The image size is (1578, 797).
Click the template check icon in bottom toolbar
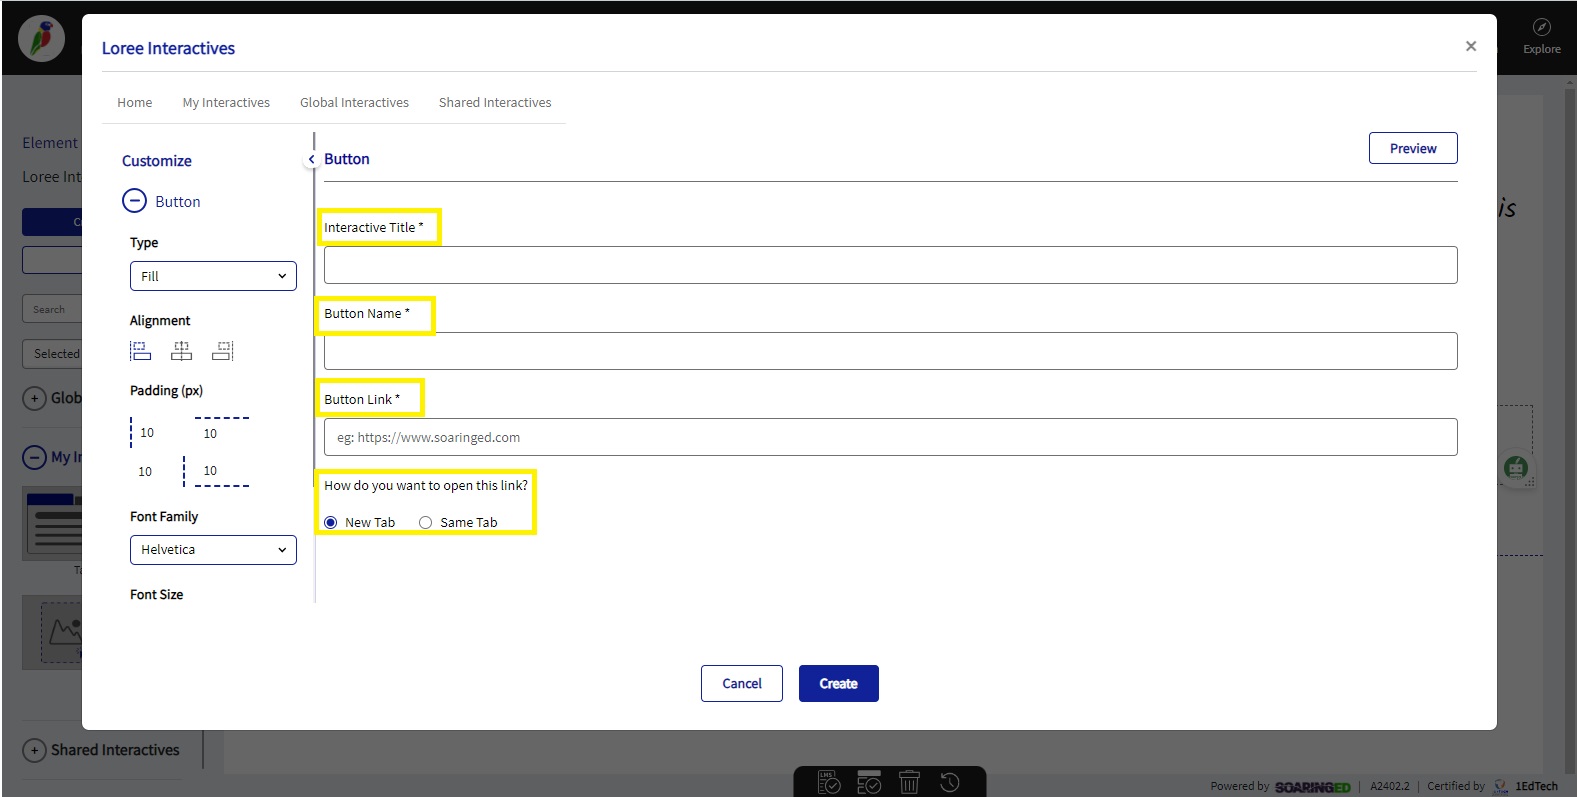[x=869, y=783]
